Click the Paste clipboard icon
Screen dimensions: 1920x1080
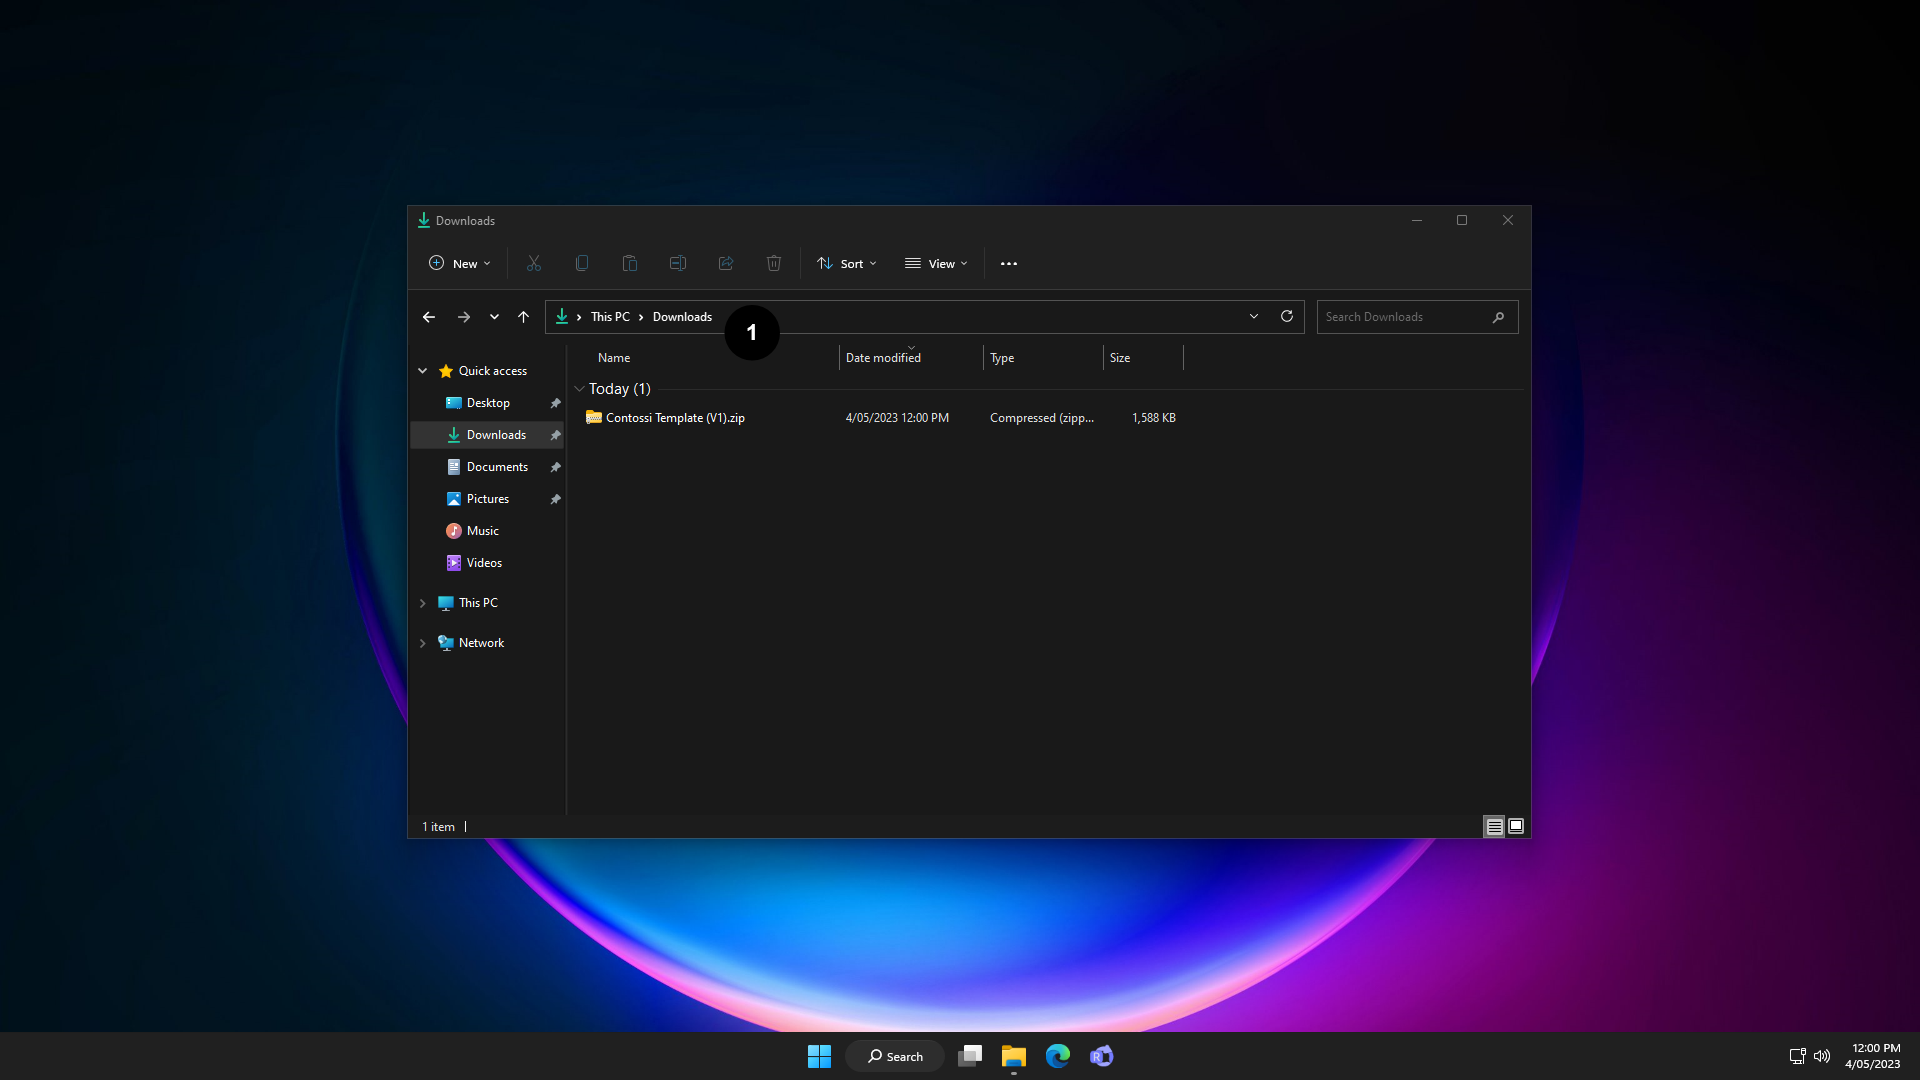click(x=630, y=263)
